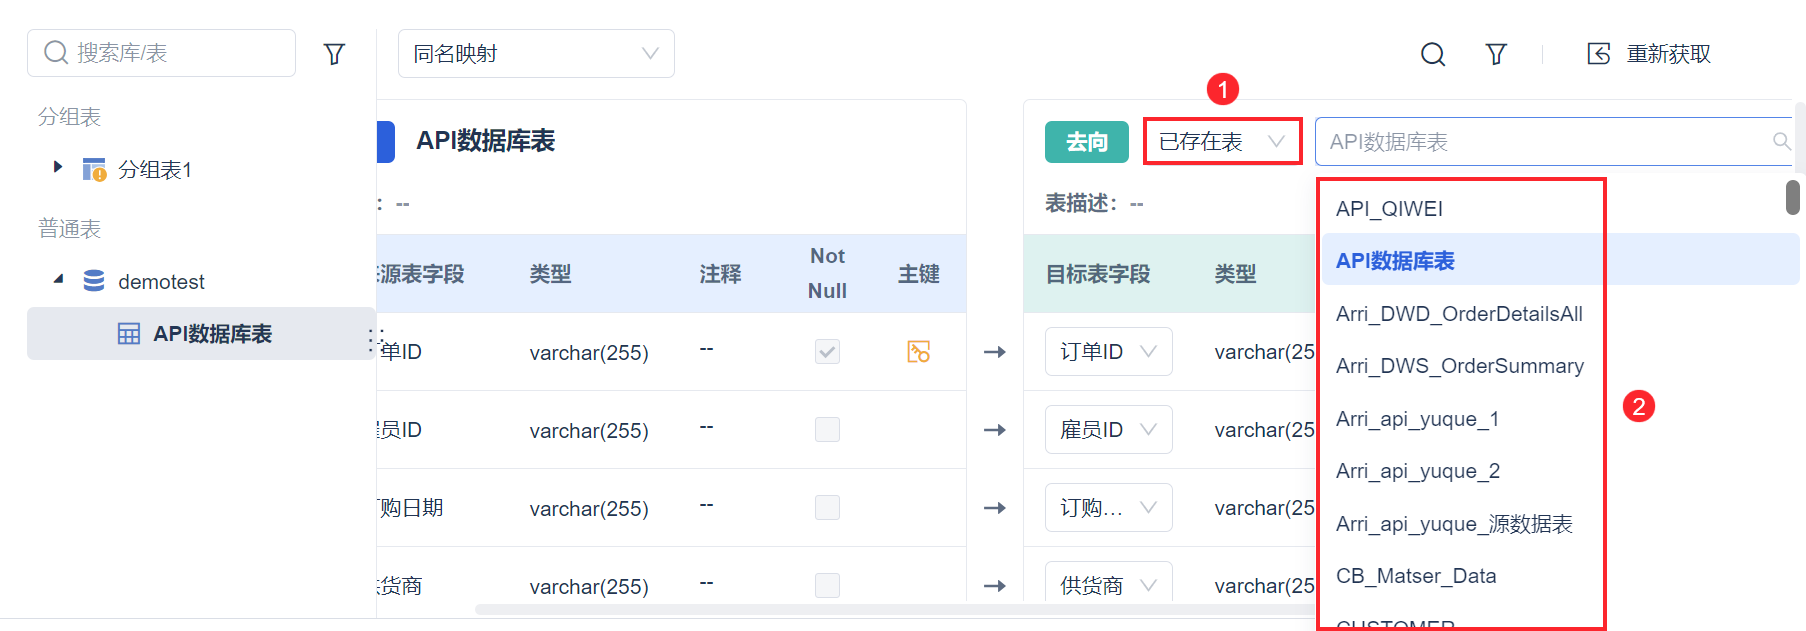
Task: Click the 重新获取 button
Action: click(1668, 54)
